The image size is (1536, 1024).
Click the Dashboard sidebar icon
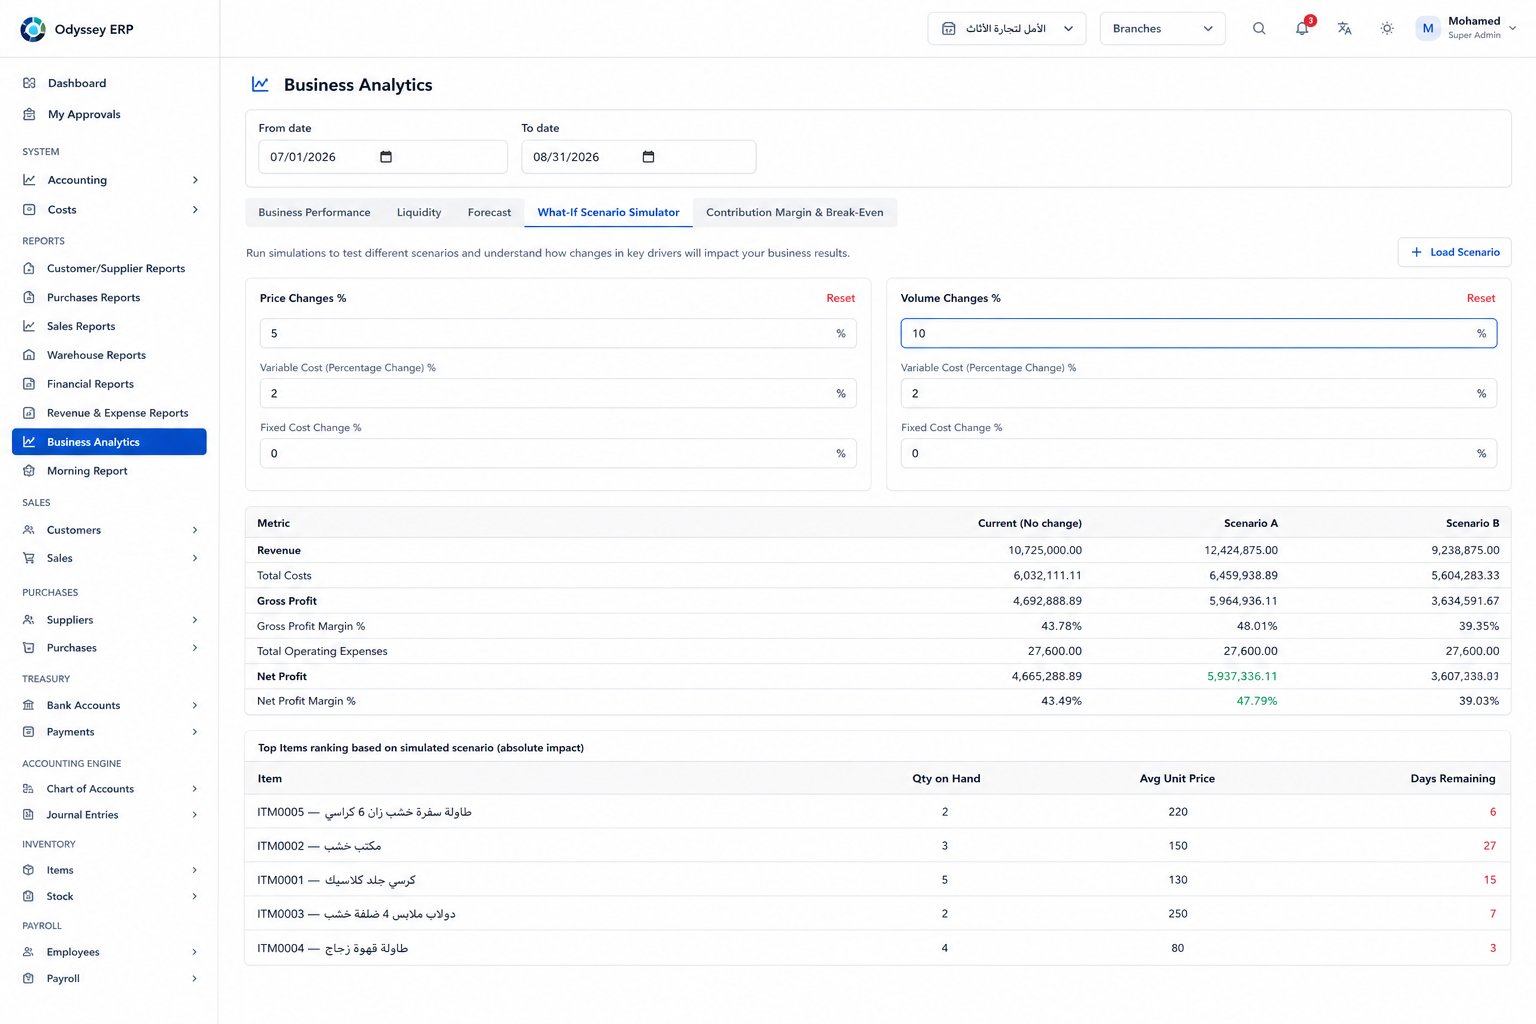click(x=29, y=83)
